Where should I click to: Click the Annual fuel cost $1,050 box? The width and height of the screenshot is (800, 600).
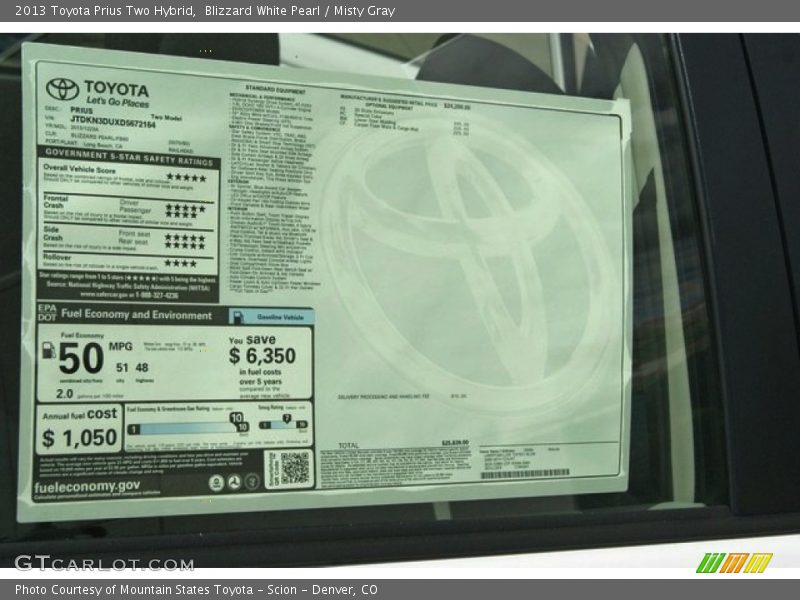(x=80, y=430)
